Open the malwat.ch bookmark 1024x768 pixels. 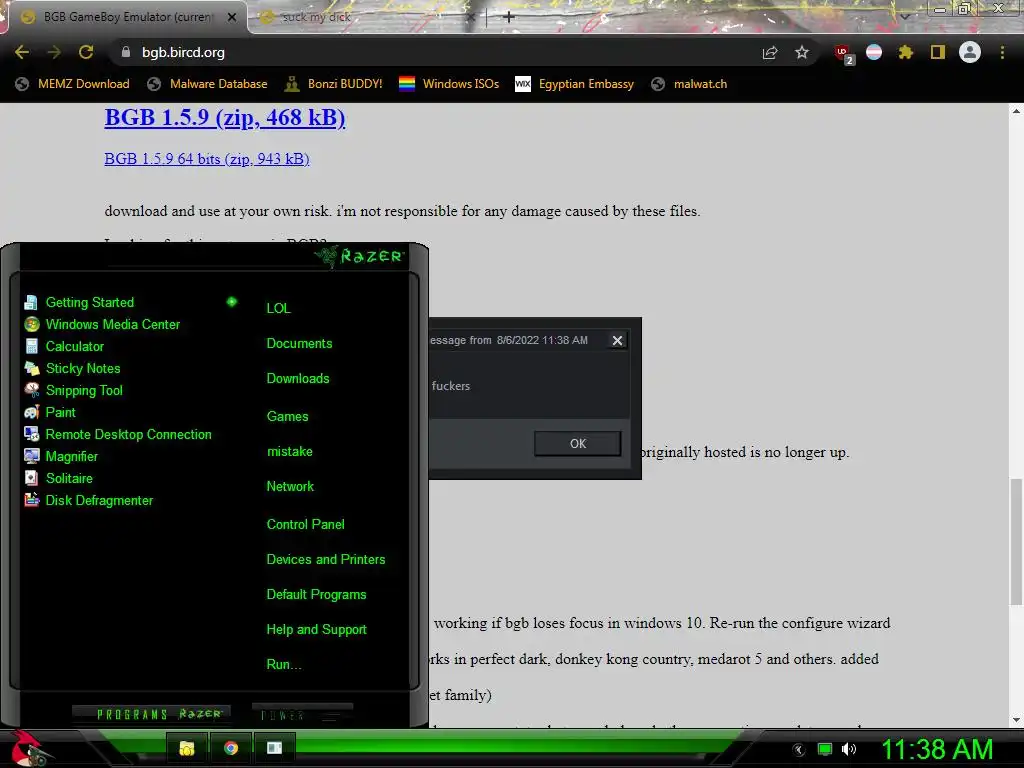(689, 84)
